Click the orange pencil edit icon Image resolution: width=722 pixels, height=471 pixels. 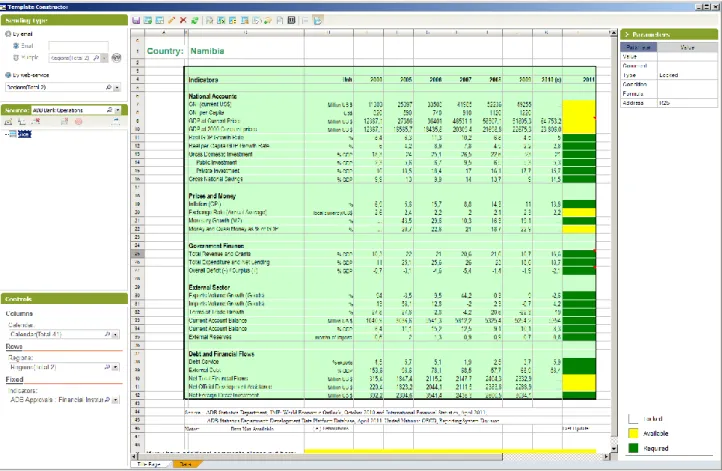coord(172,20)
